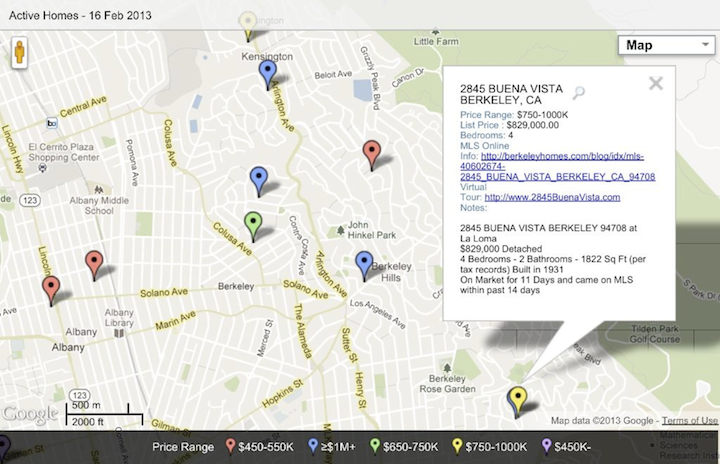The image size is (720, 464).
Task: Click the Terms of Use link
Action: pyautogui.click(x=690, y=421)
